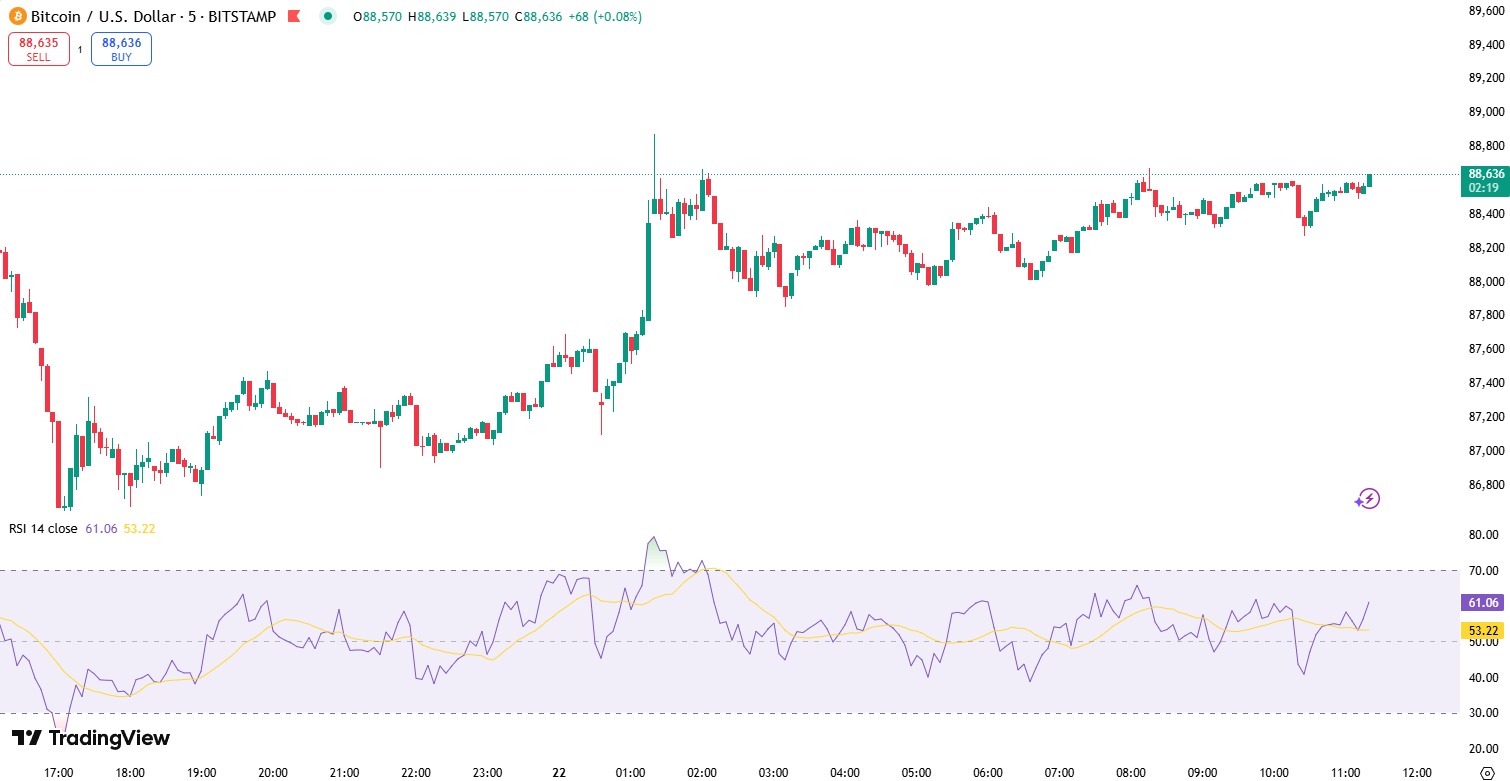This screenshot has height=781, width=1510.
Task: Click the TradingView logo
Action: [x=90, y=738]
